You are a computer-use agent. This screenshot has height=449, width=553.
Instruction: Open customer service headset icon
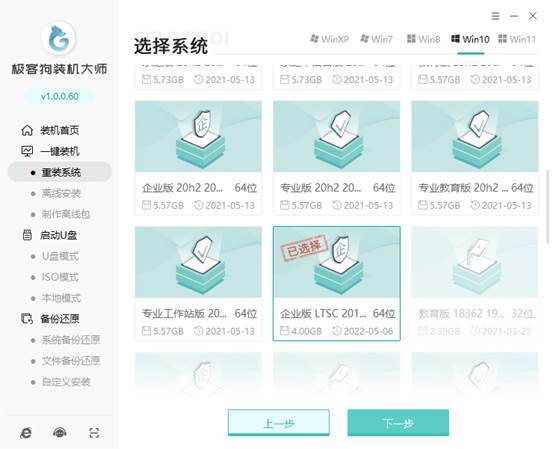(x=60, y=432)
